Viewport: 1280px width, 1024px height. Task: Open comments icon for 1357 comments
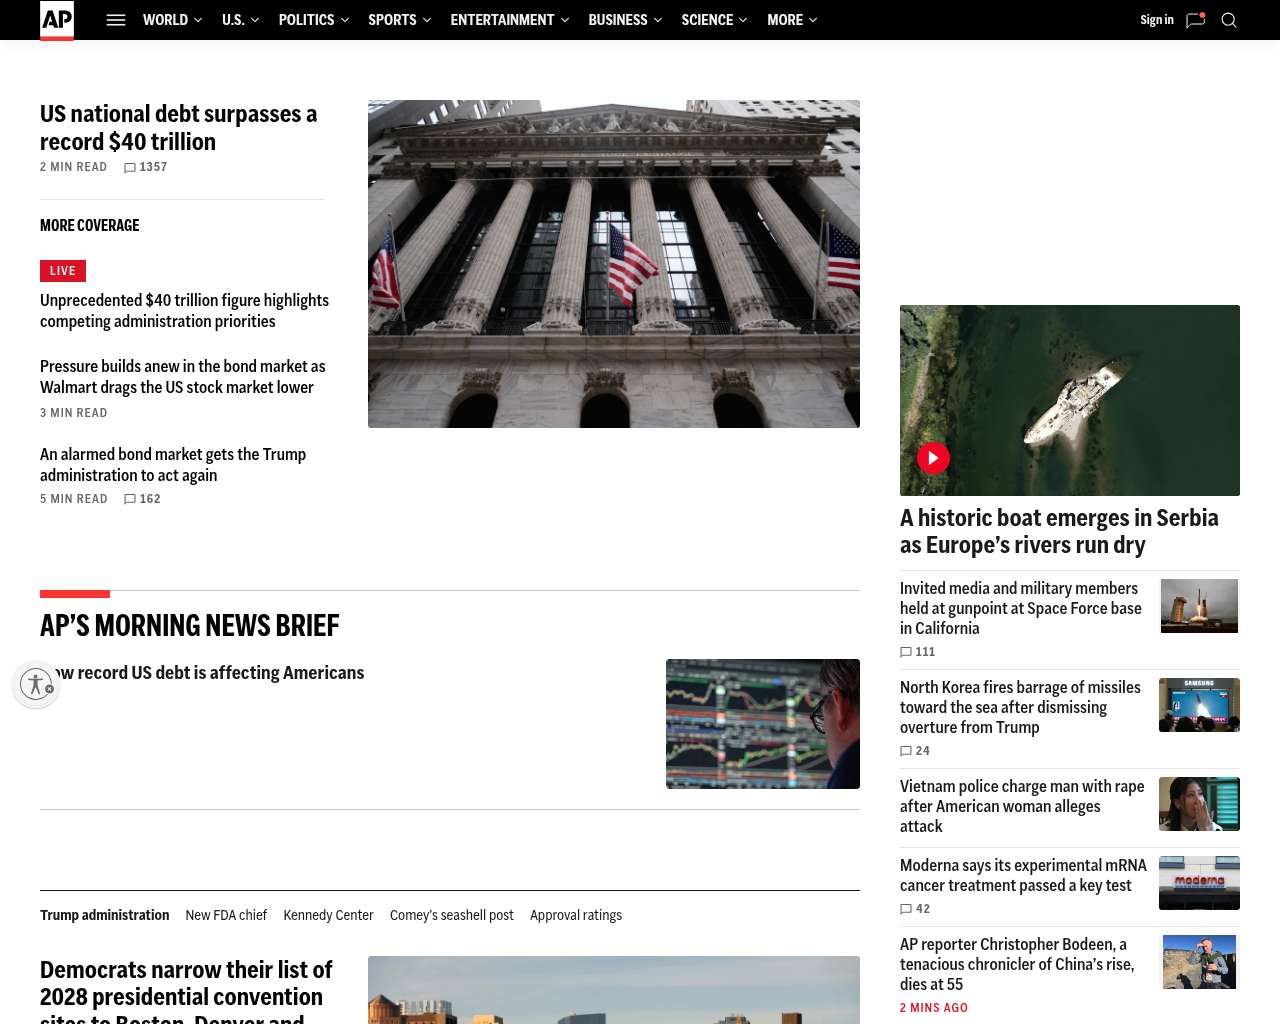[x=130, y=168]
